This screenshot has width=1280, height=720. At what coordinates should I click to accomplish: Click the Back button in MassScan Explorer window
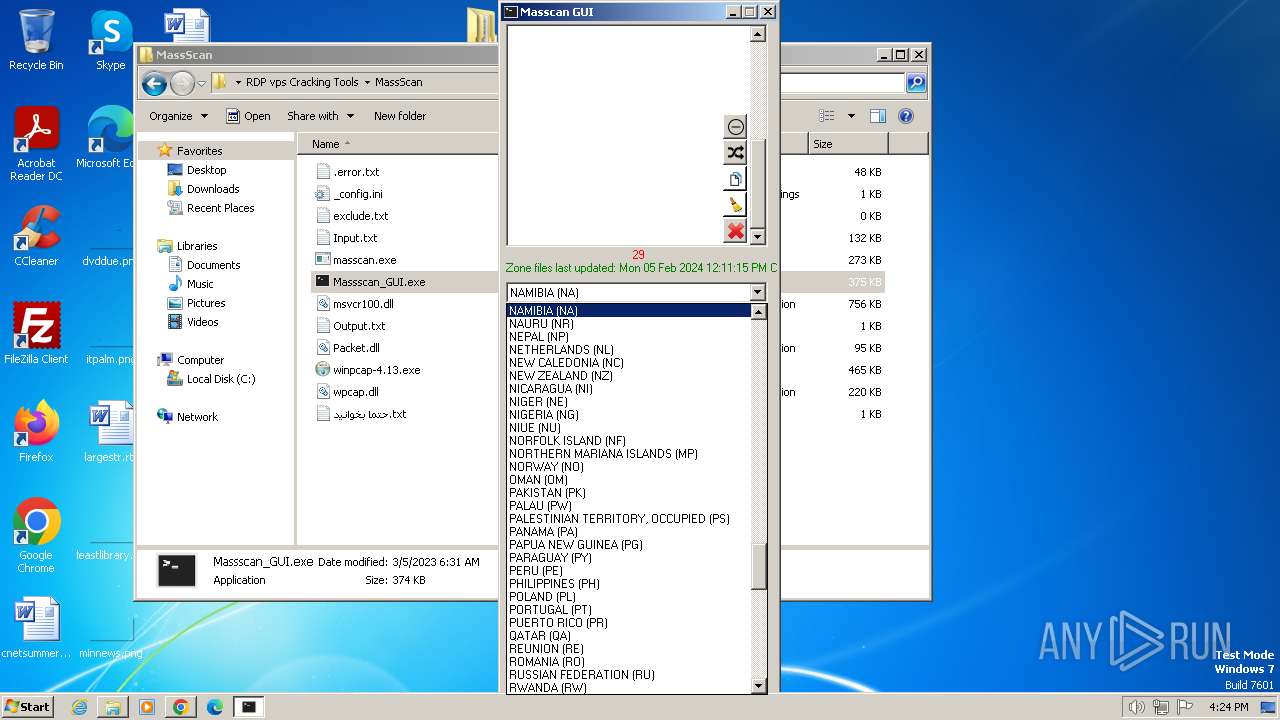154,83
